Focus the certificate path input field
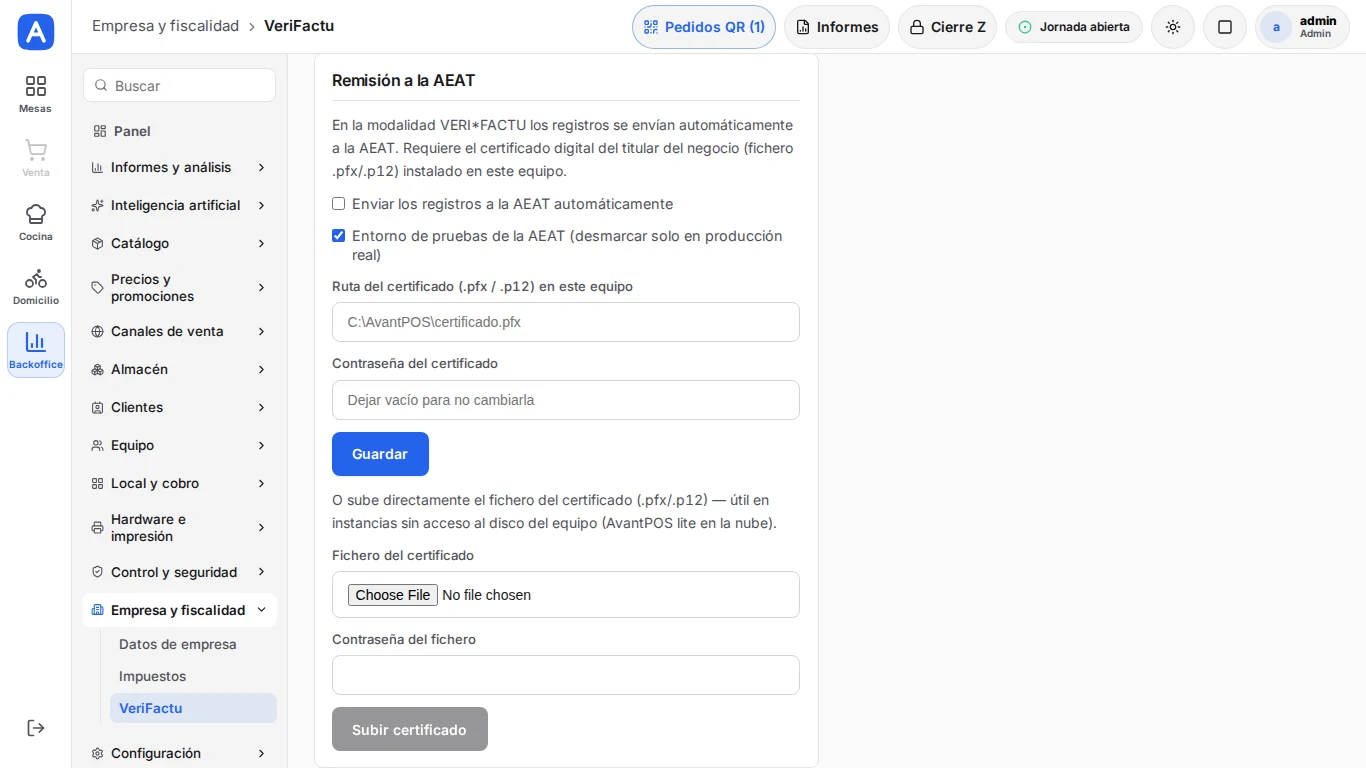 pos(566,322)
